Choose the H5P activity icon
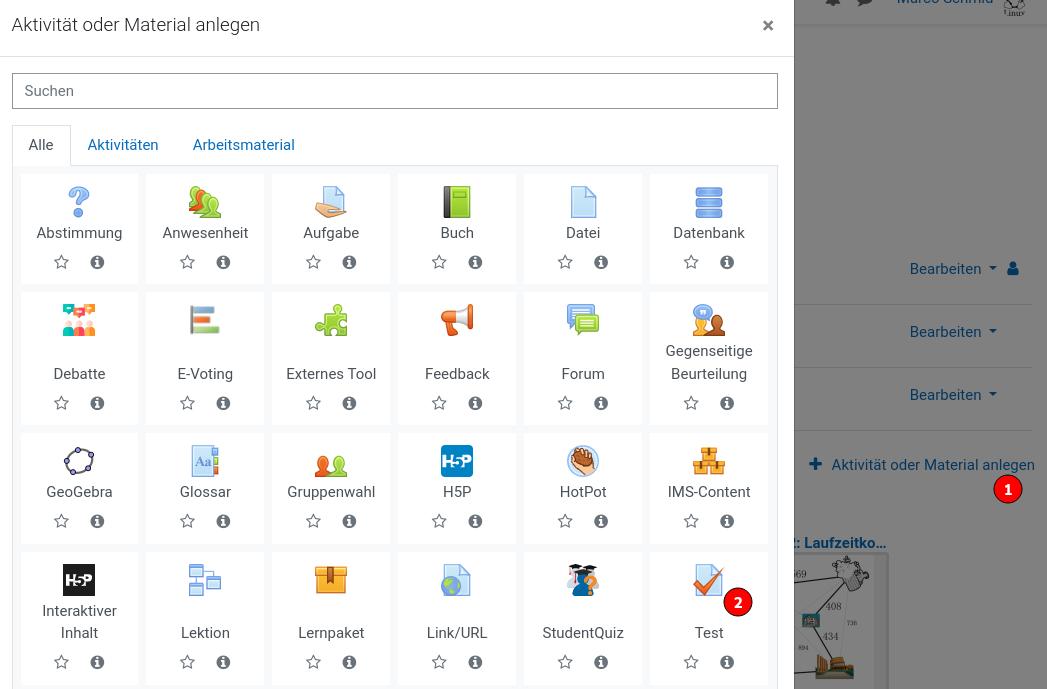Screen dimensions: 1047x689 point(457,461)
